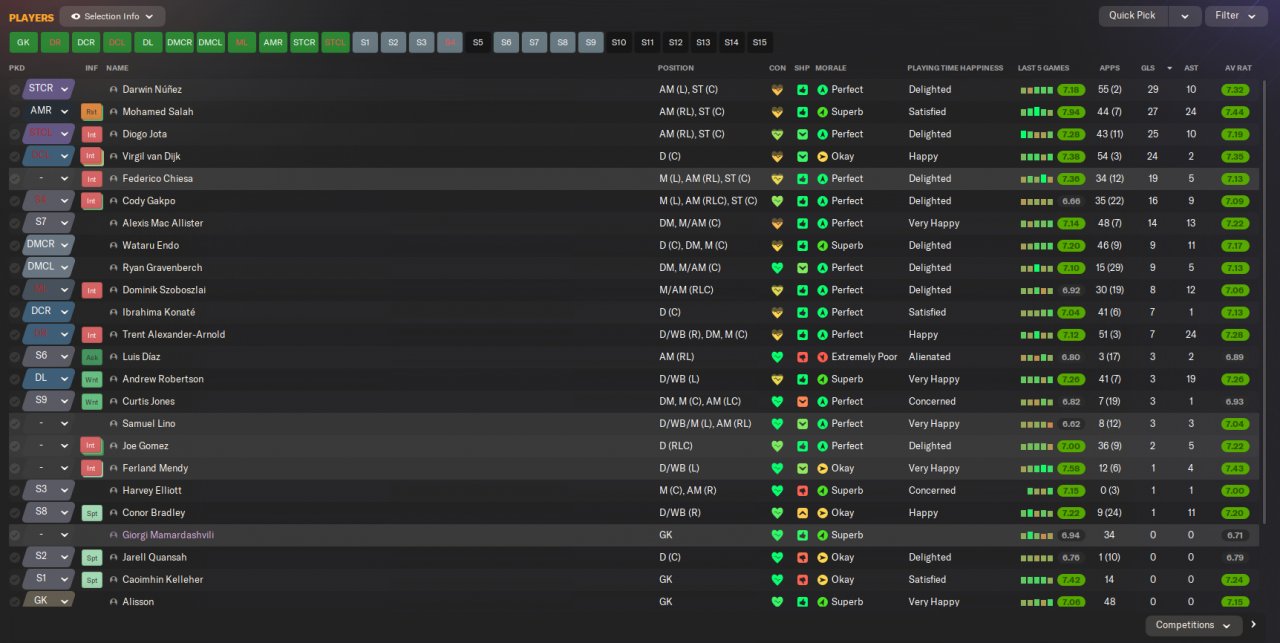1280x643 pixels.
Task: Click Luis Díaz's Extremely Poor morale icon
Action: tap(823, 357)
